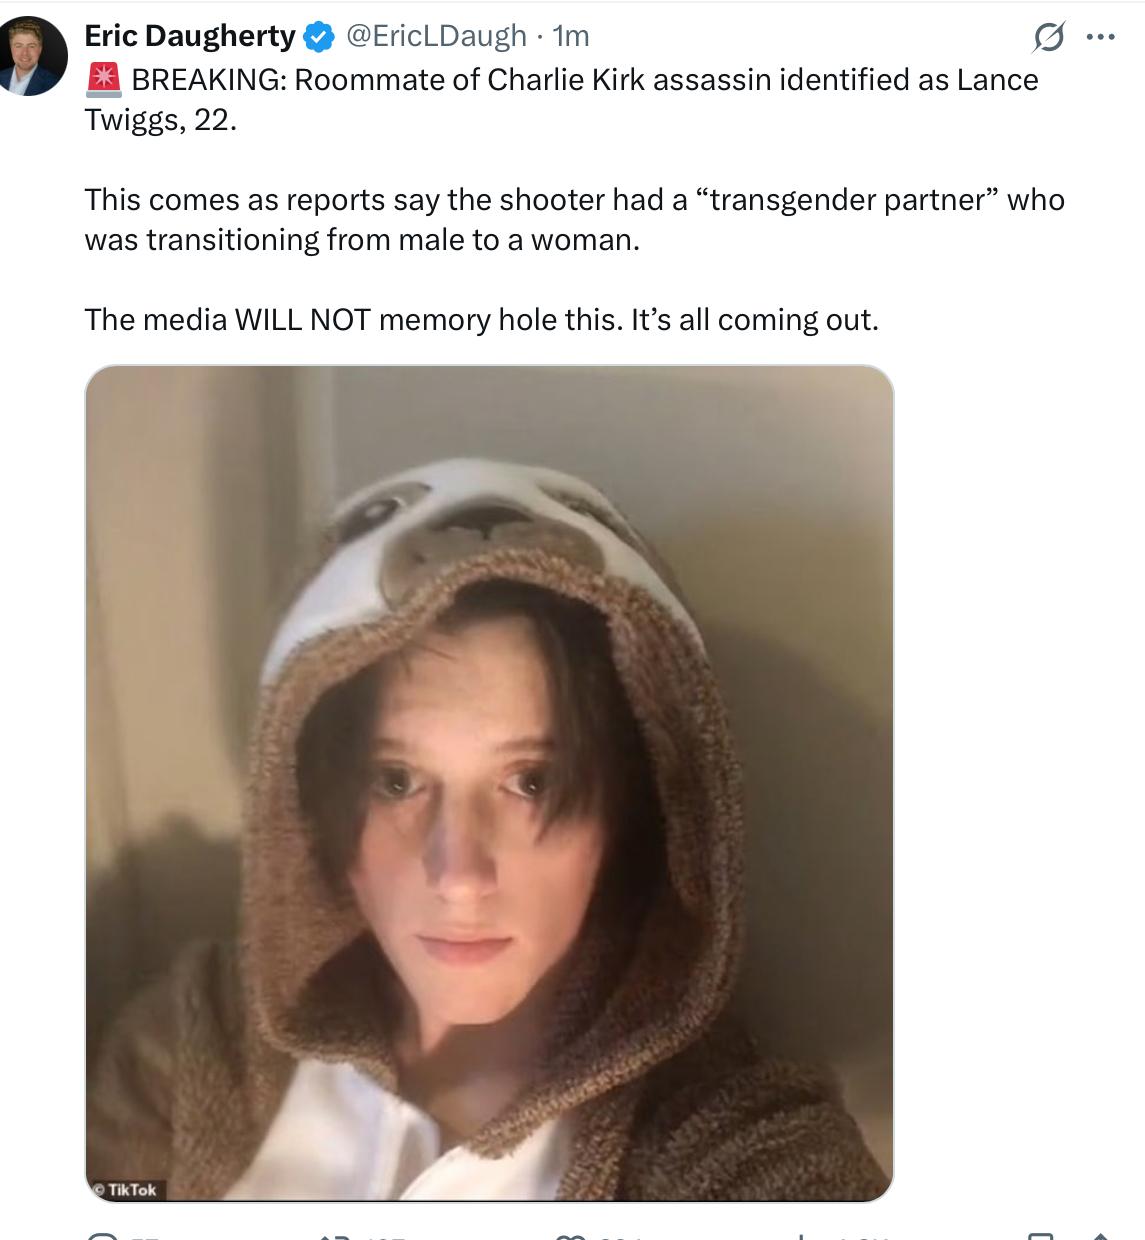This screenshot has width=1145, height=1240.
Task: Bookmark the post
Action: pos(1041,1237)
